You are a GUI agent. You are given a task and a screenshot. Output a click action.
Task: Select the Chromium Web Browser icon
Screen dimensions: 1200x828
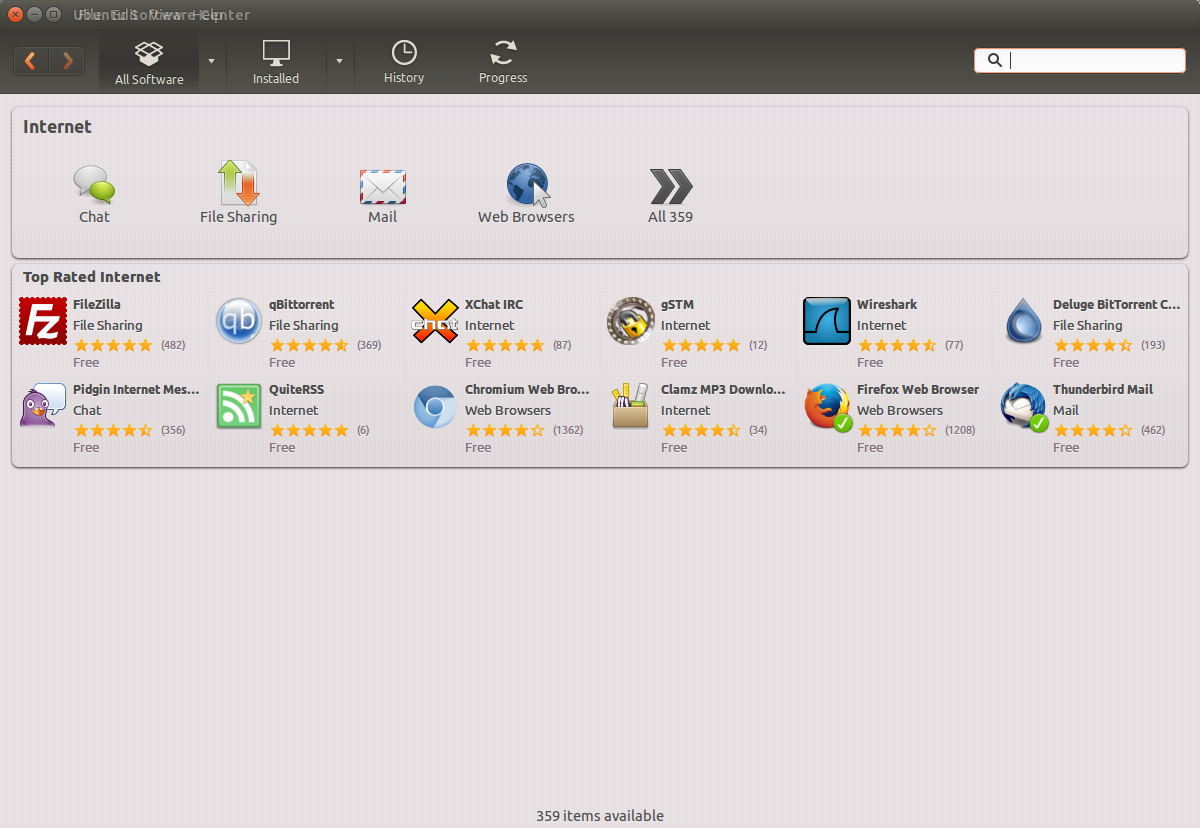tap(435, 406)
